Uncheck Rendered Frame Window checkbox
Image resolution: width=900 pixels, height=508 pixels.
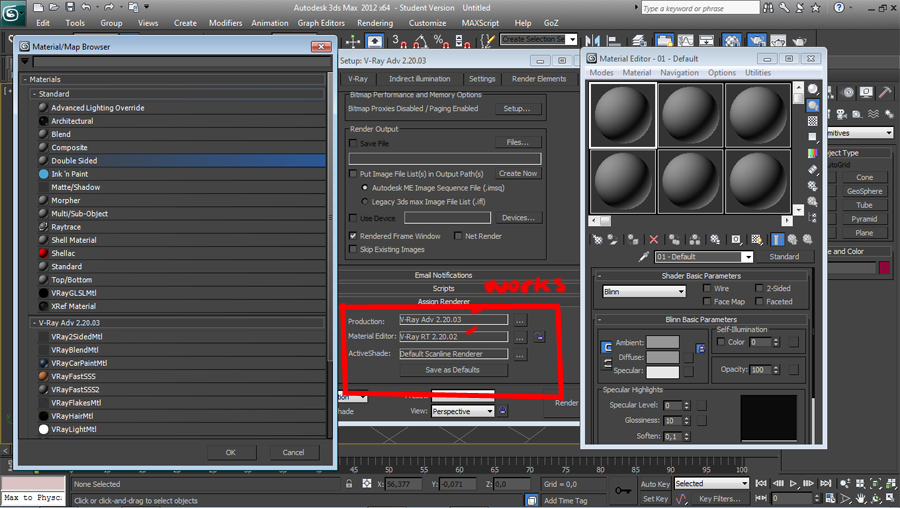pos(353,236)
